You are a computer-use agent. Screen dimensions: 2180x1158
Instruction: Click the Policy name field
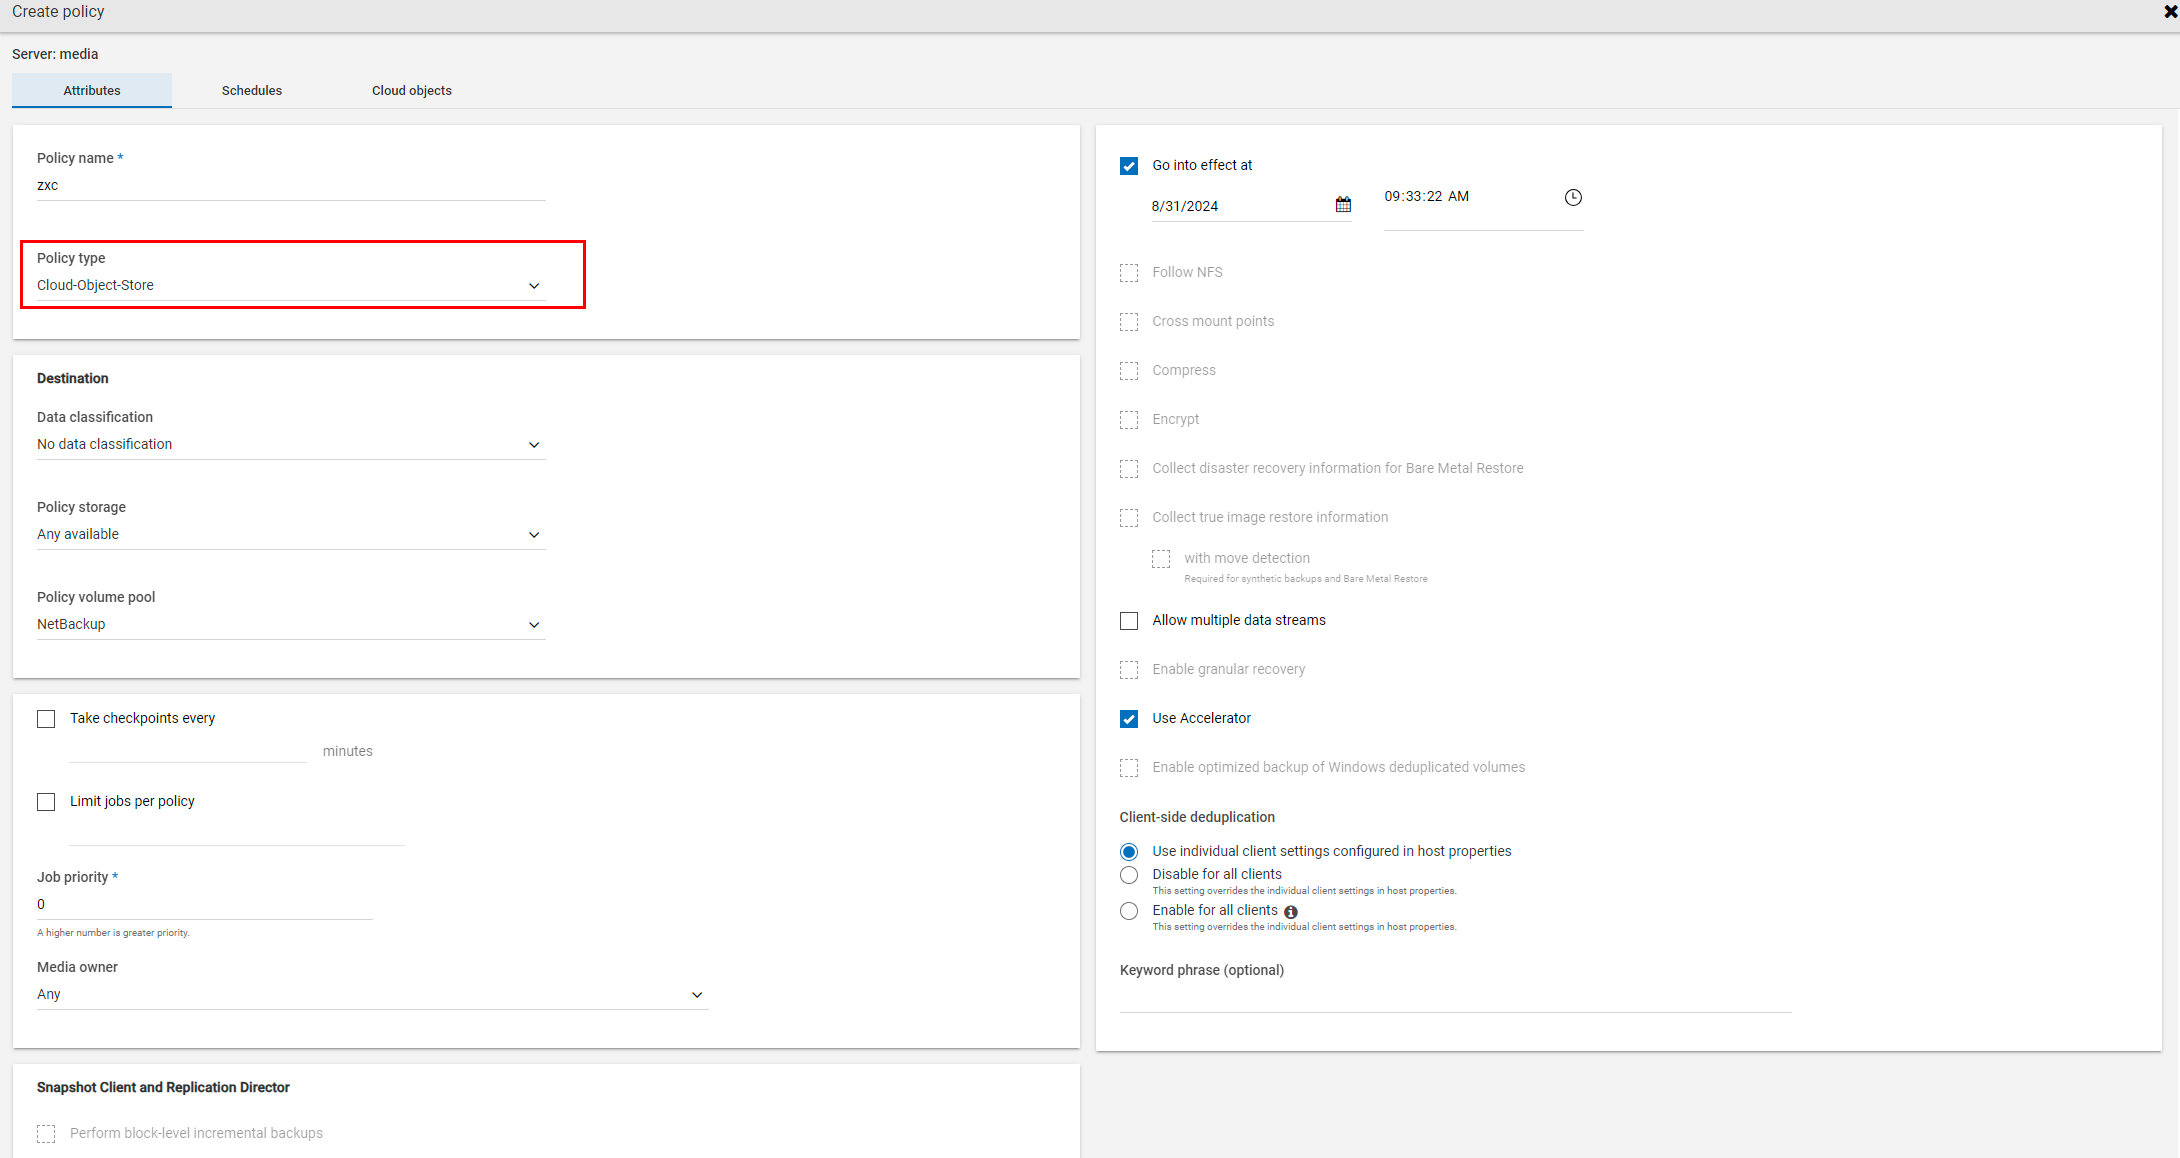291,185
